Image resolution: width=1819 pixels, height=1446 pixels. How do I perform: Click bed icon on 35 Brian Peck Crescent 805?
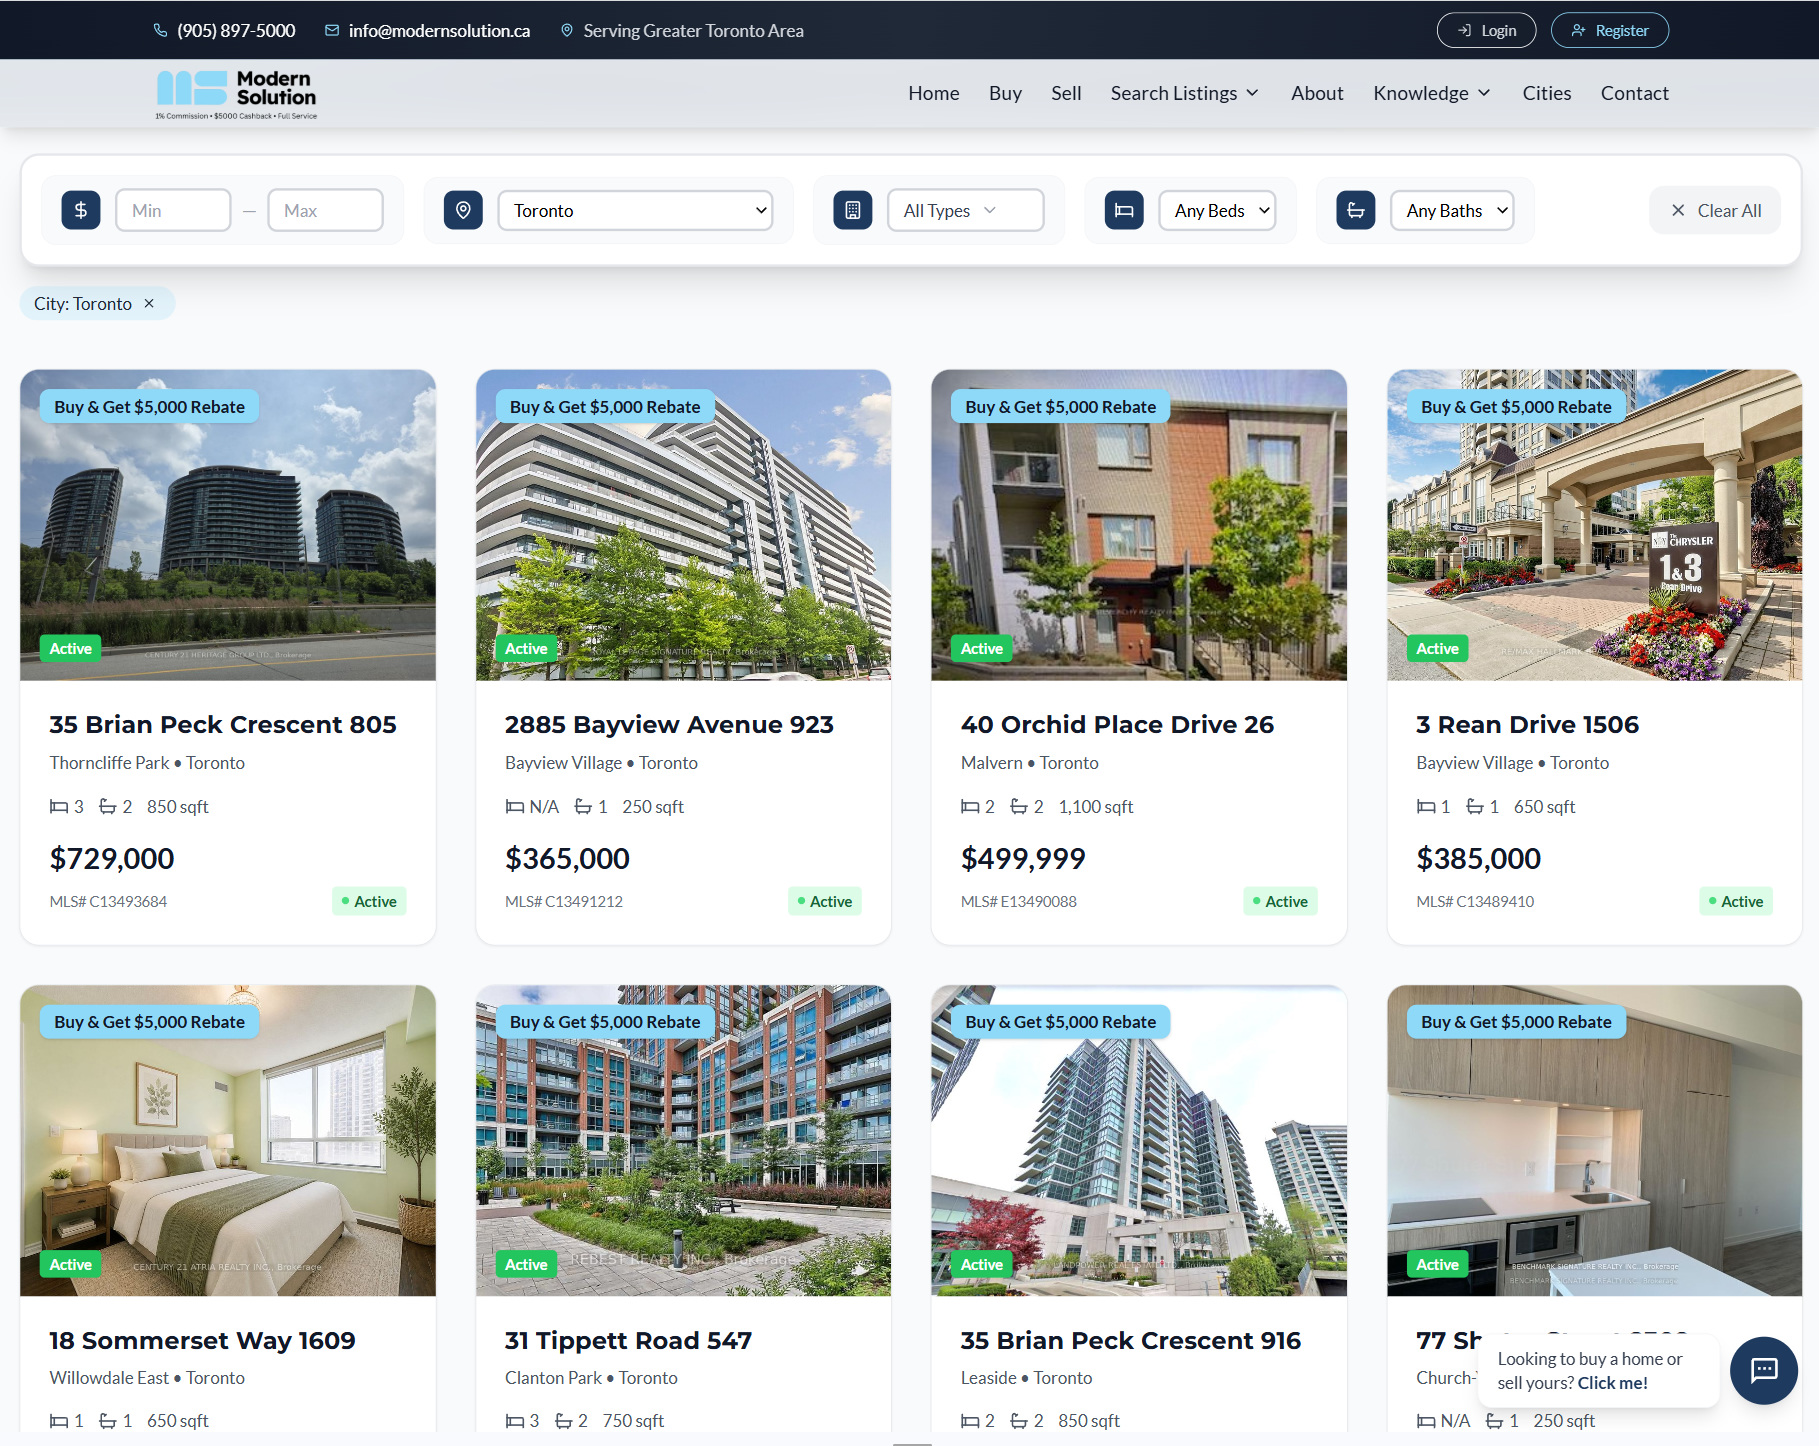point(59,806)
